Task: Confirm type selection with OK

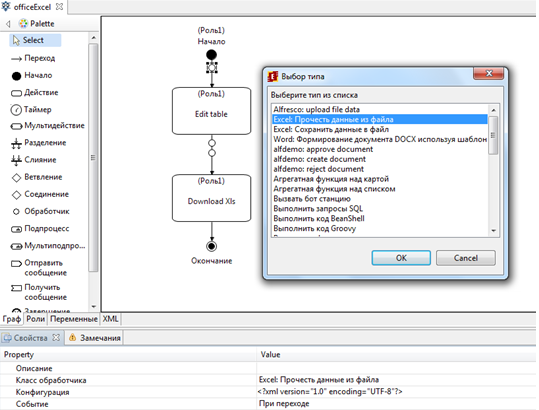Action: pyautogui.click(x=401, y=258)
